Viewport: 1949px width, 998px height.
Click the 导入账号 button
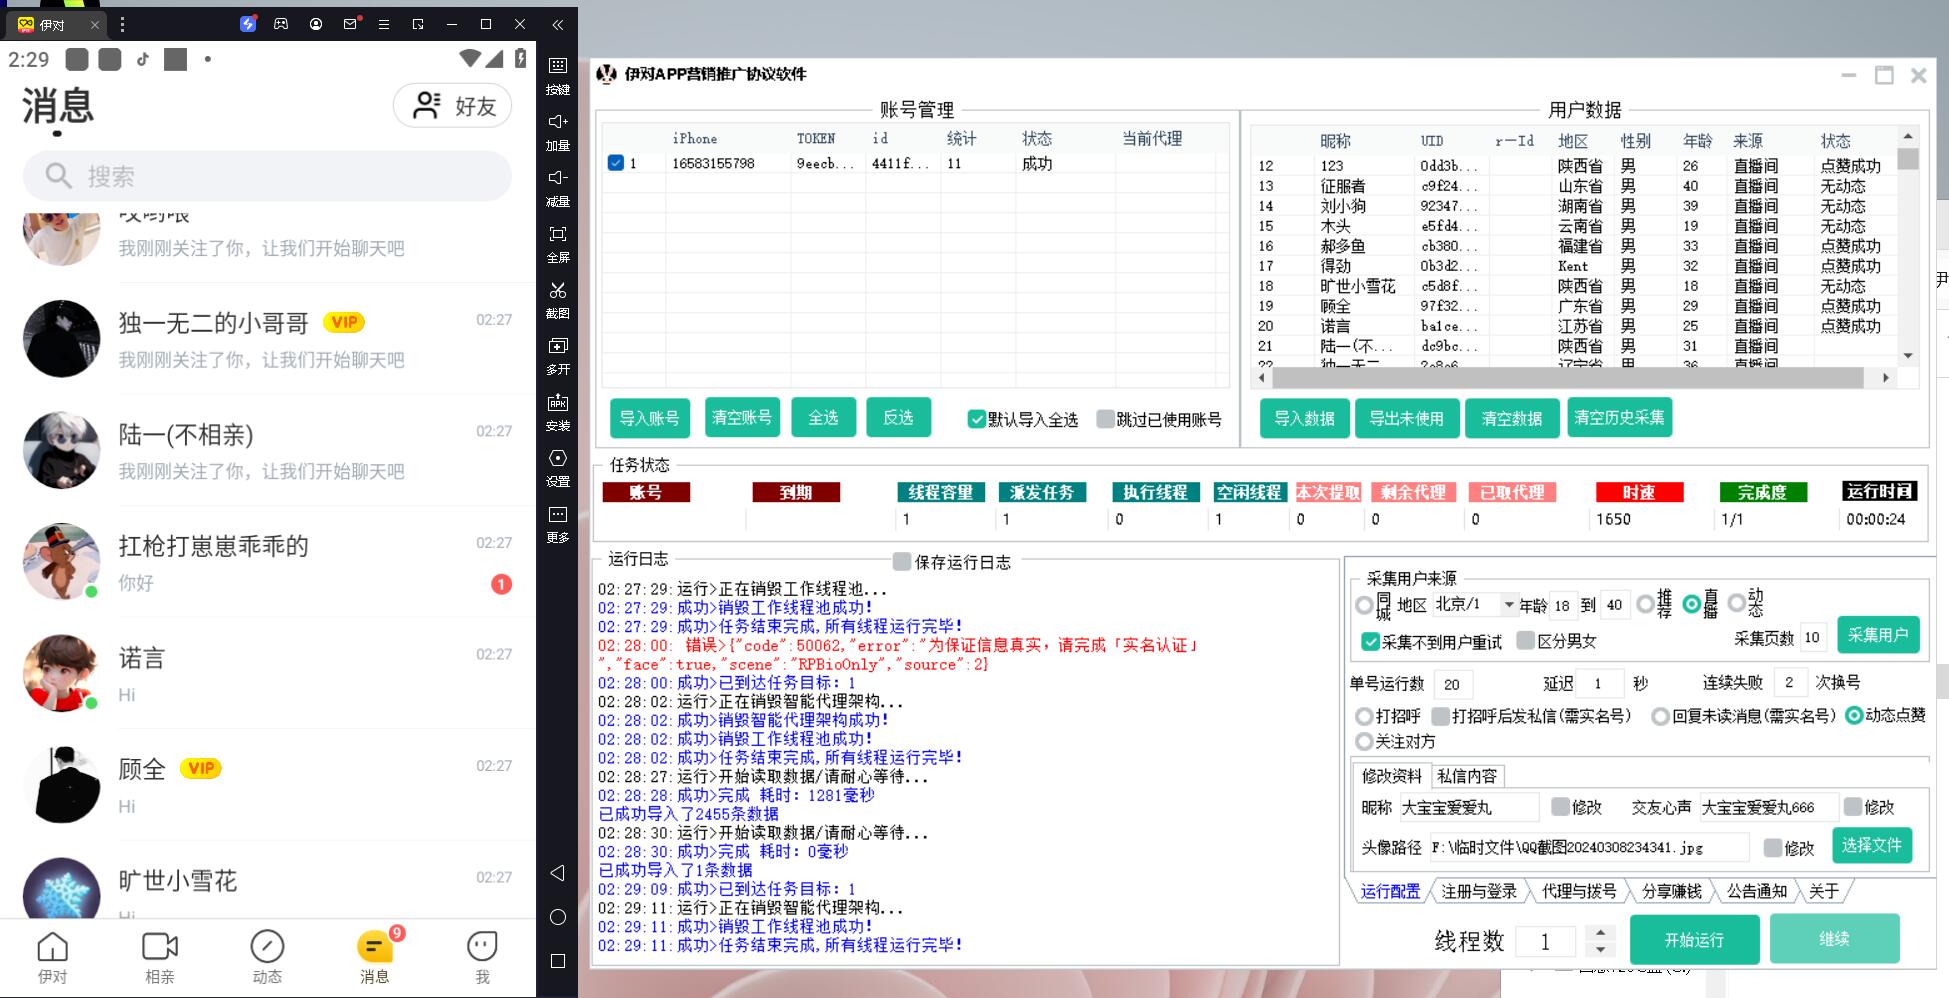coord(649,418)
